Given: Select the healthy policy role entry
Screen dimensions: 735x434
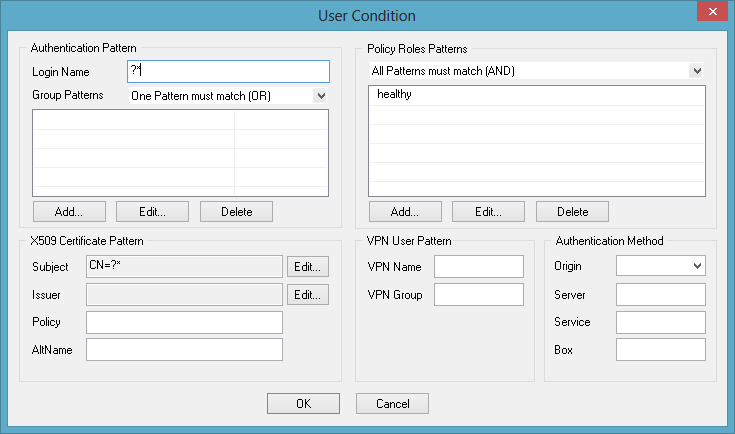Looking at the screenshot, I should click(536, 95).
